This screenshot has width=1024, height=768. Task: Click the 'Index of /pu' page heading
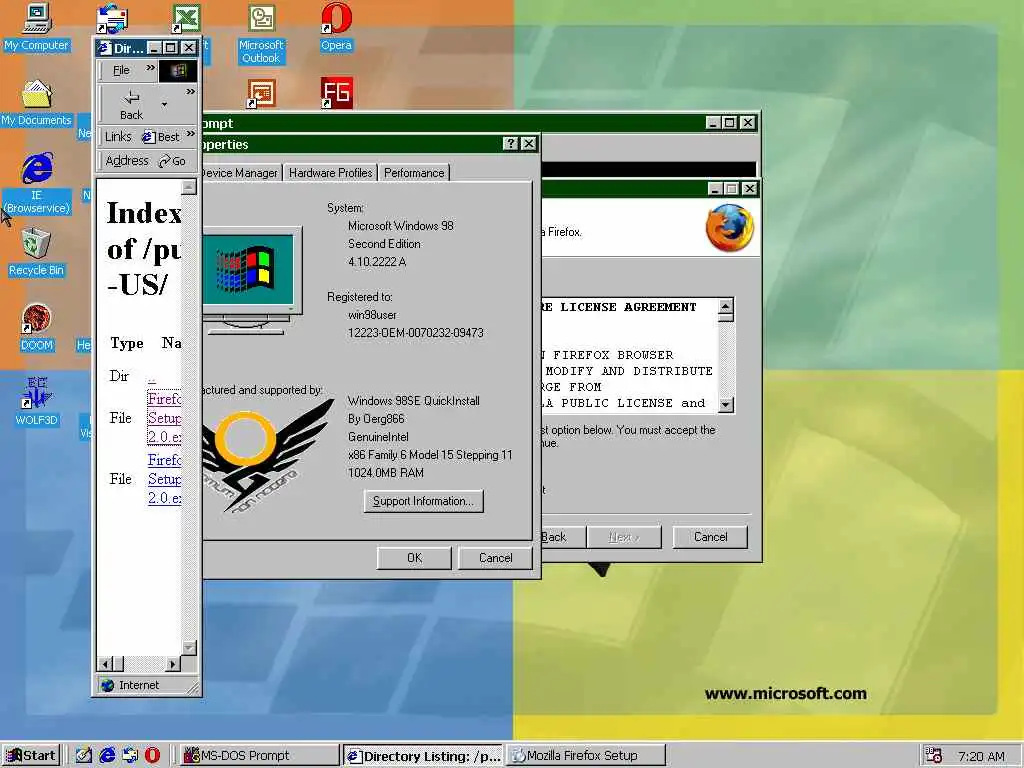[144, 231]
